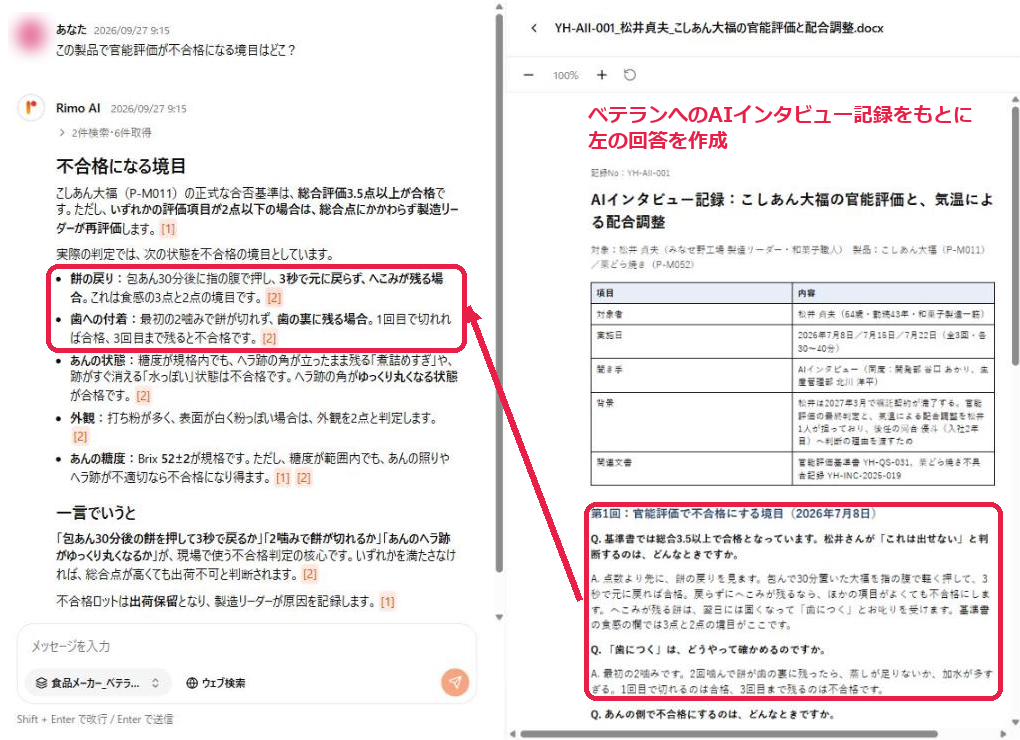
Task: Open citation [2] after 出荷不可と判断されます
Action: (x=310, y=574)
